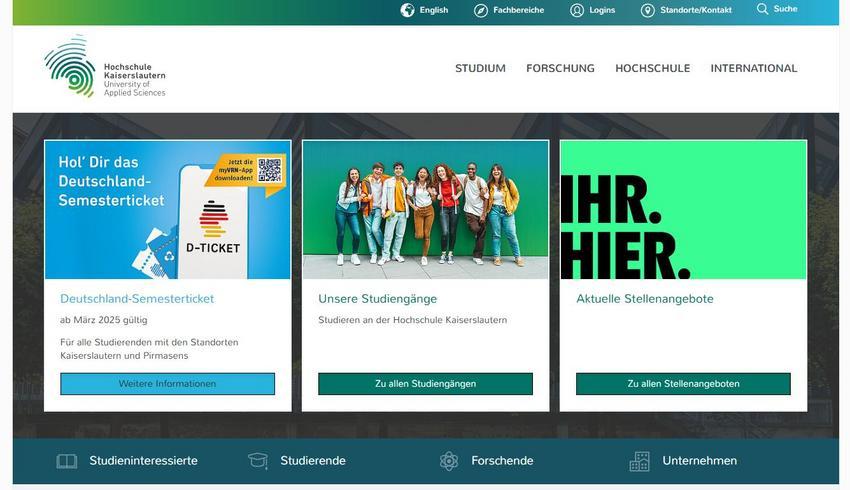This screenshot has height=490, width=850.
Task: Click the green IHR. HIER. image
Action: point(683,210)
